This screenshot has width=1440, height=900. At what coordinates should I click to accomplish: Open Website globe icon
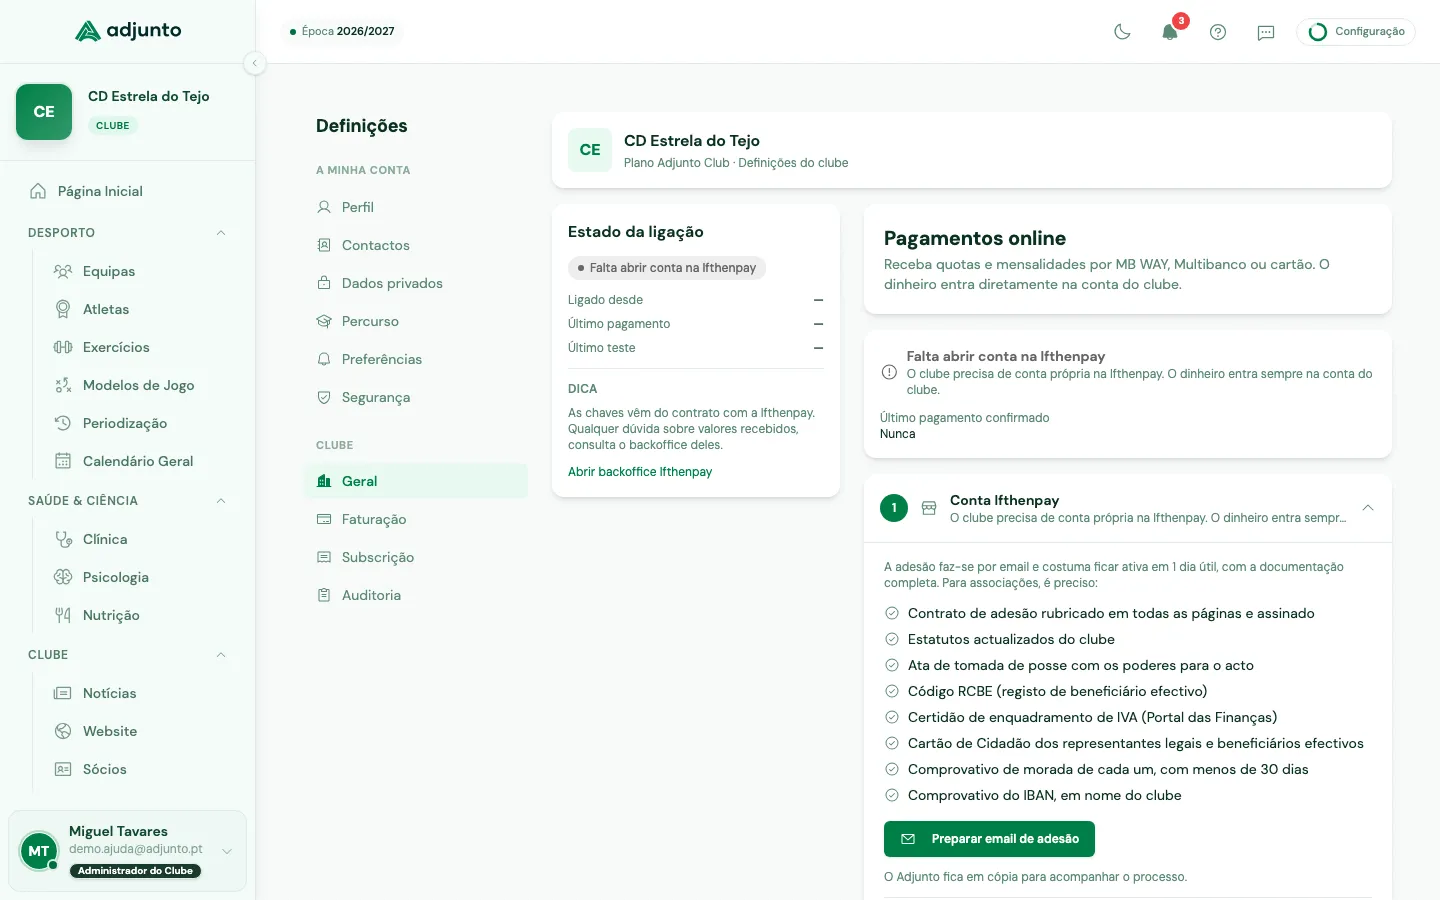63,731
